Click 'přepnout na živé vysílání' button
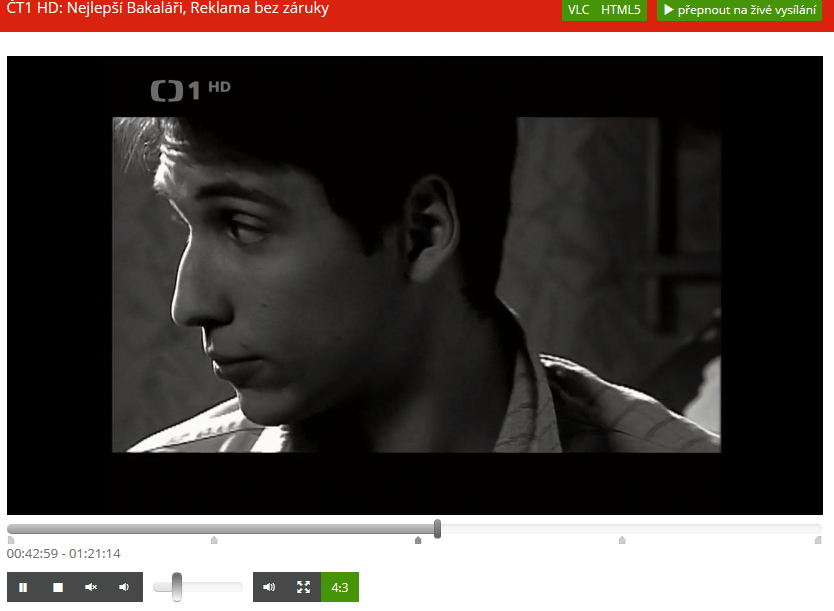Screen dimensions: 834x611 pos(739,10)
